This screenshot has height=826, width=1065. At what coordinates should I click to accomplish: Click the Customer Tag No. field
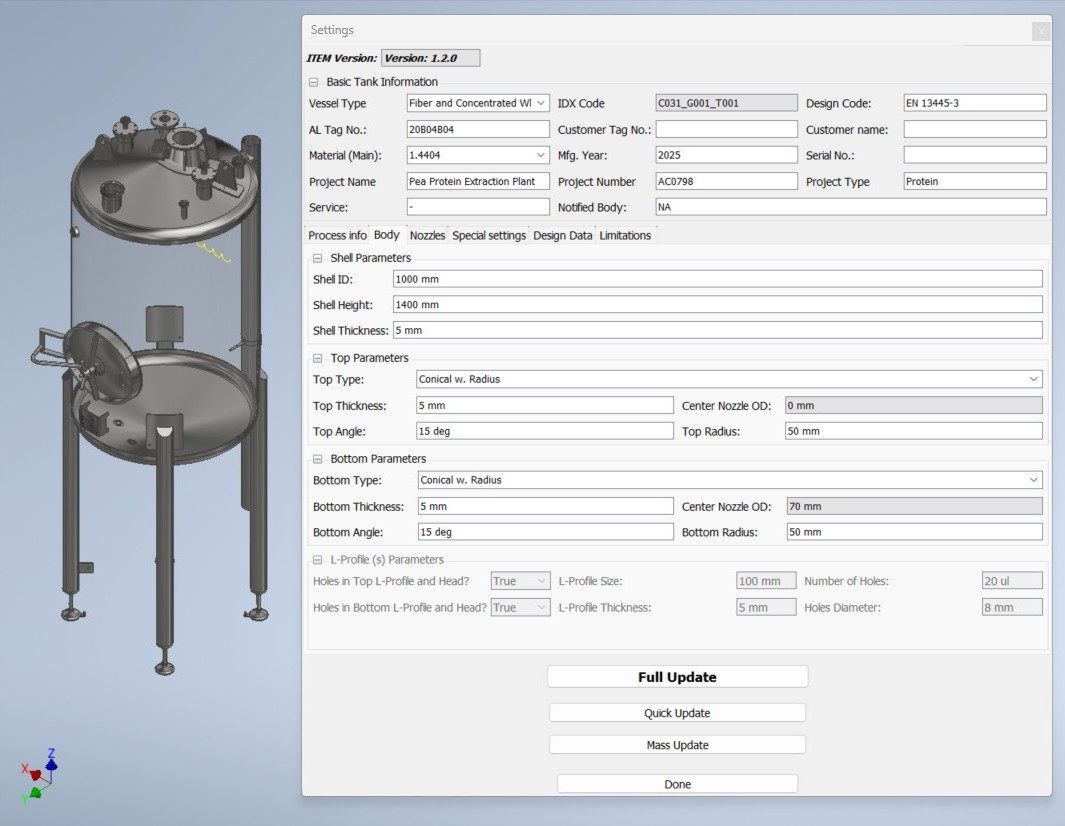point(726,129)
